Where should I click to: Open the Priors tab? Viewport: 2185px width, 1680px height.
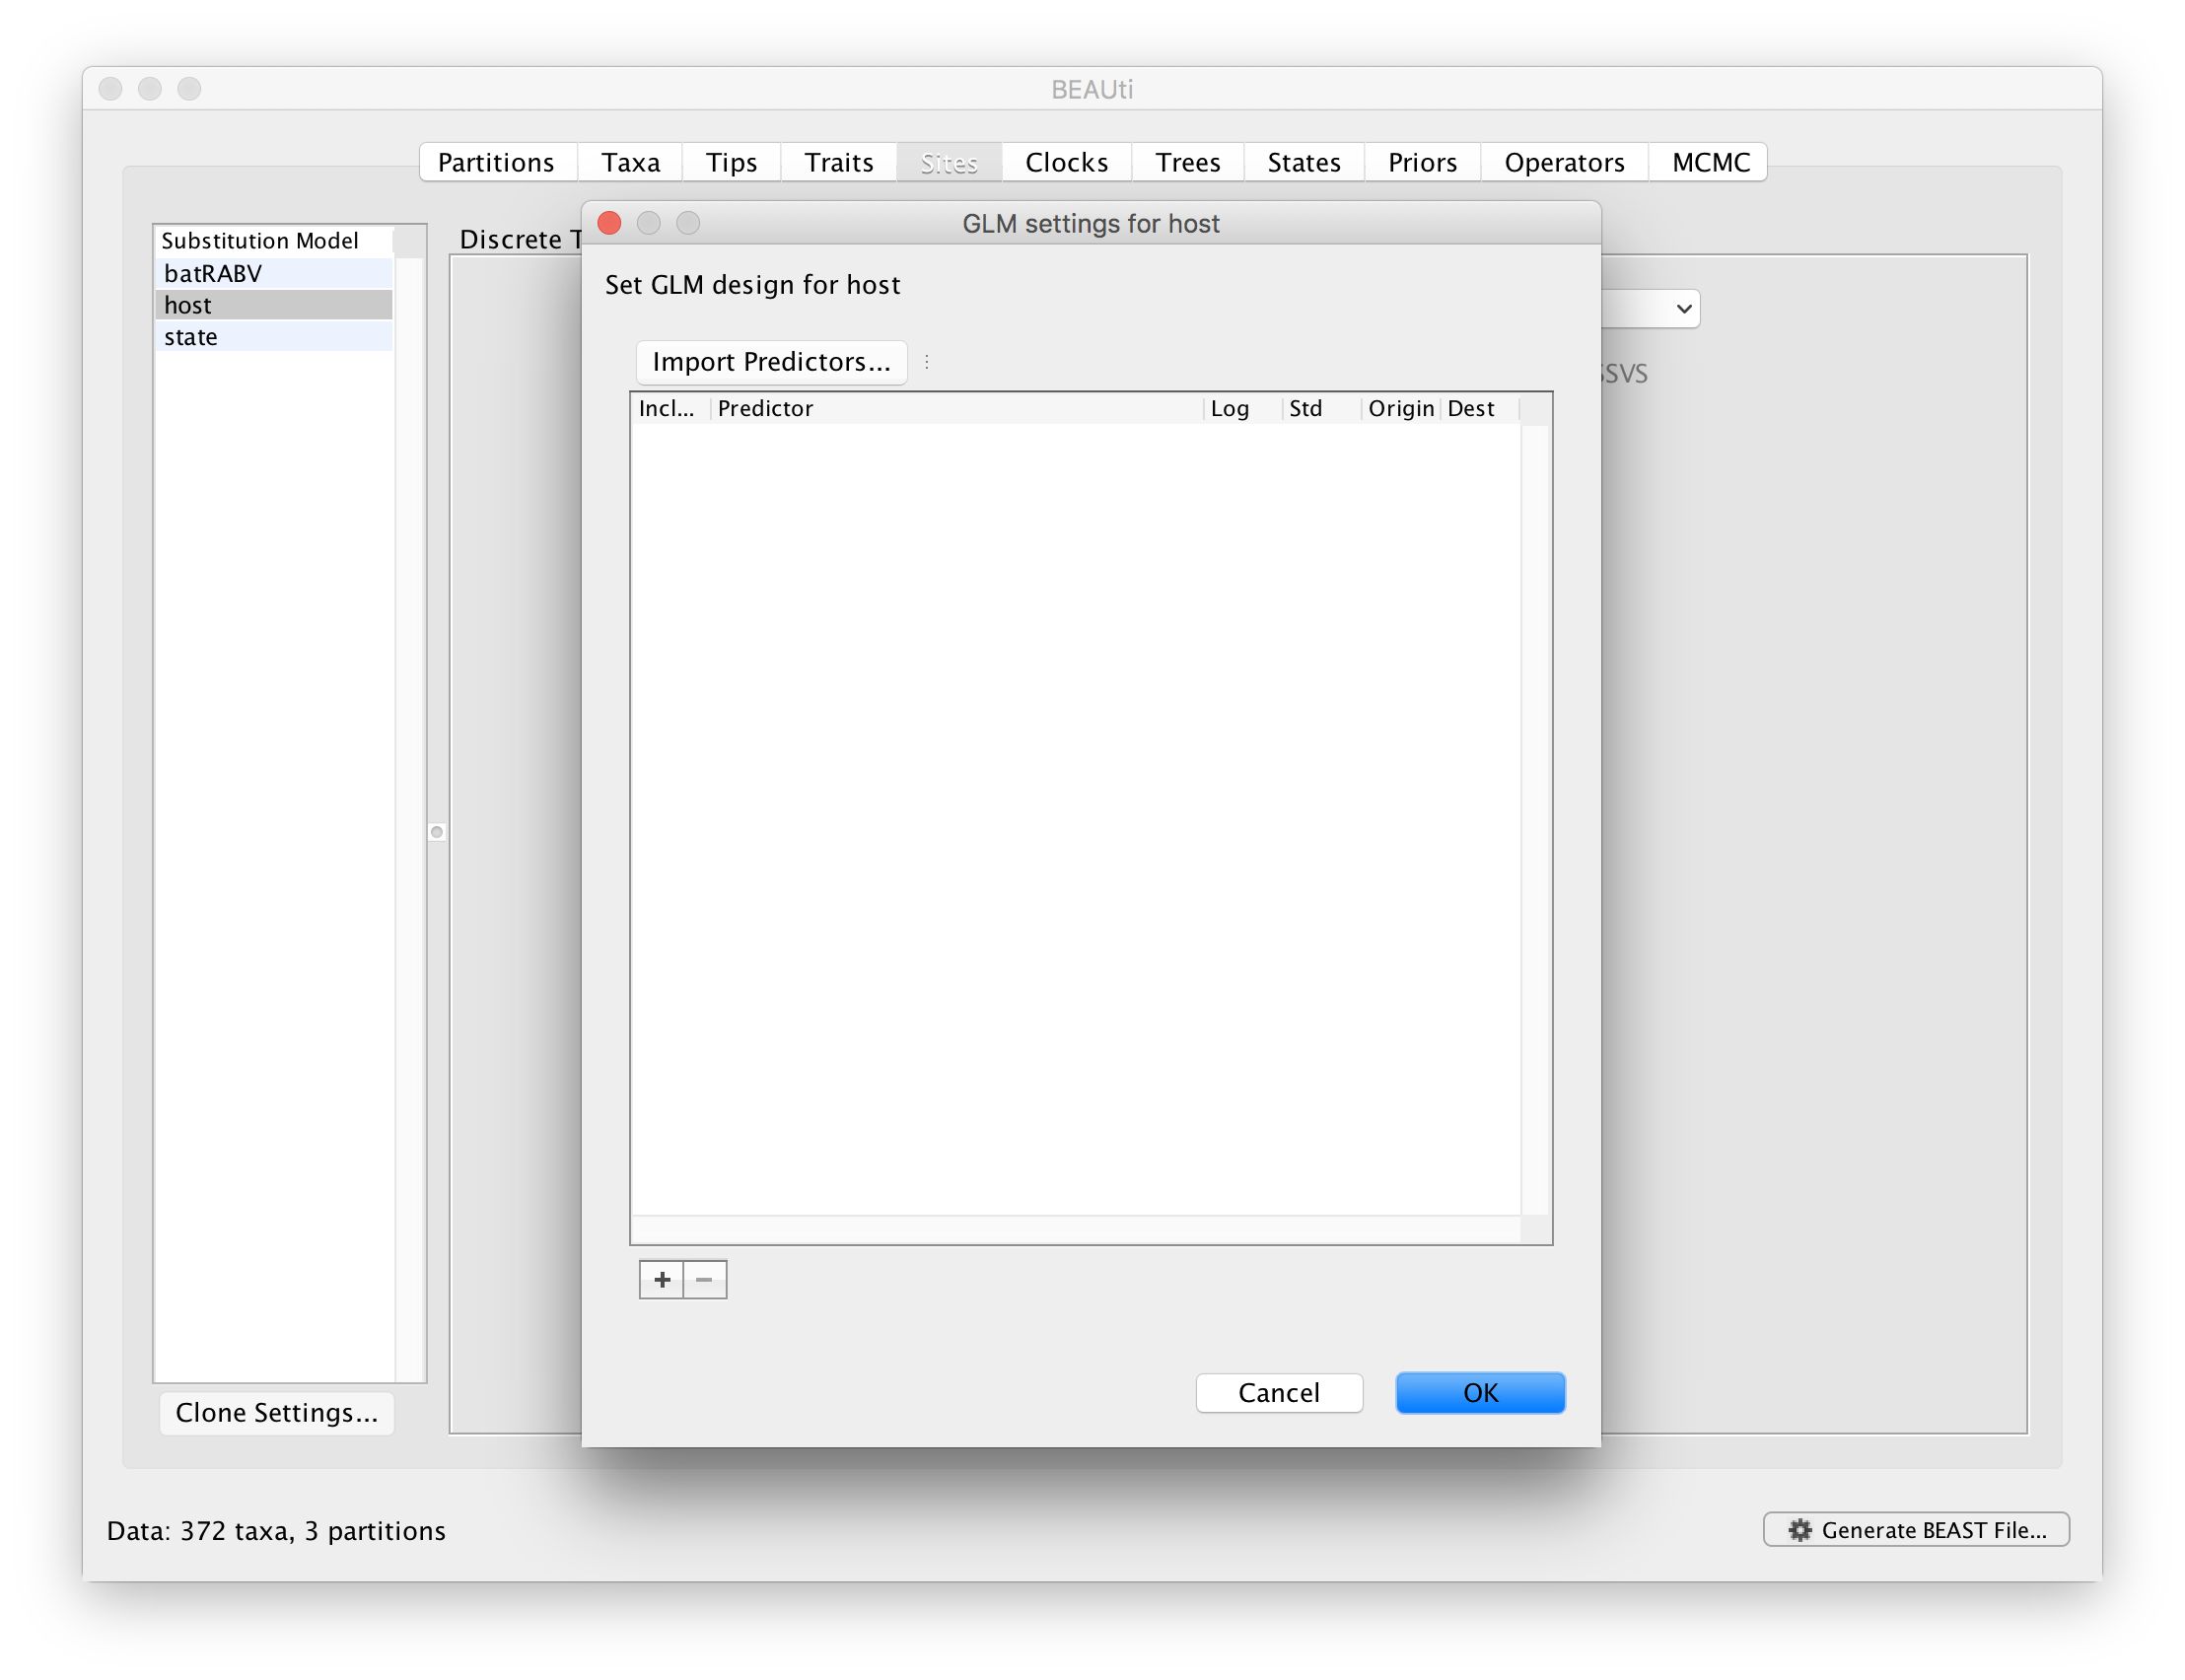1422,162
